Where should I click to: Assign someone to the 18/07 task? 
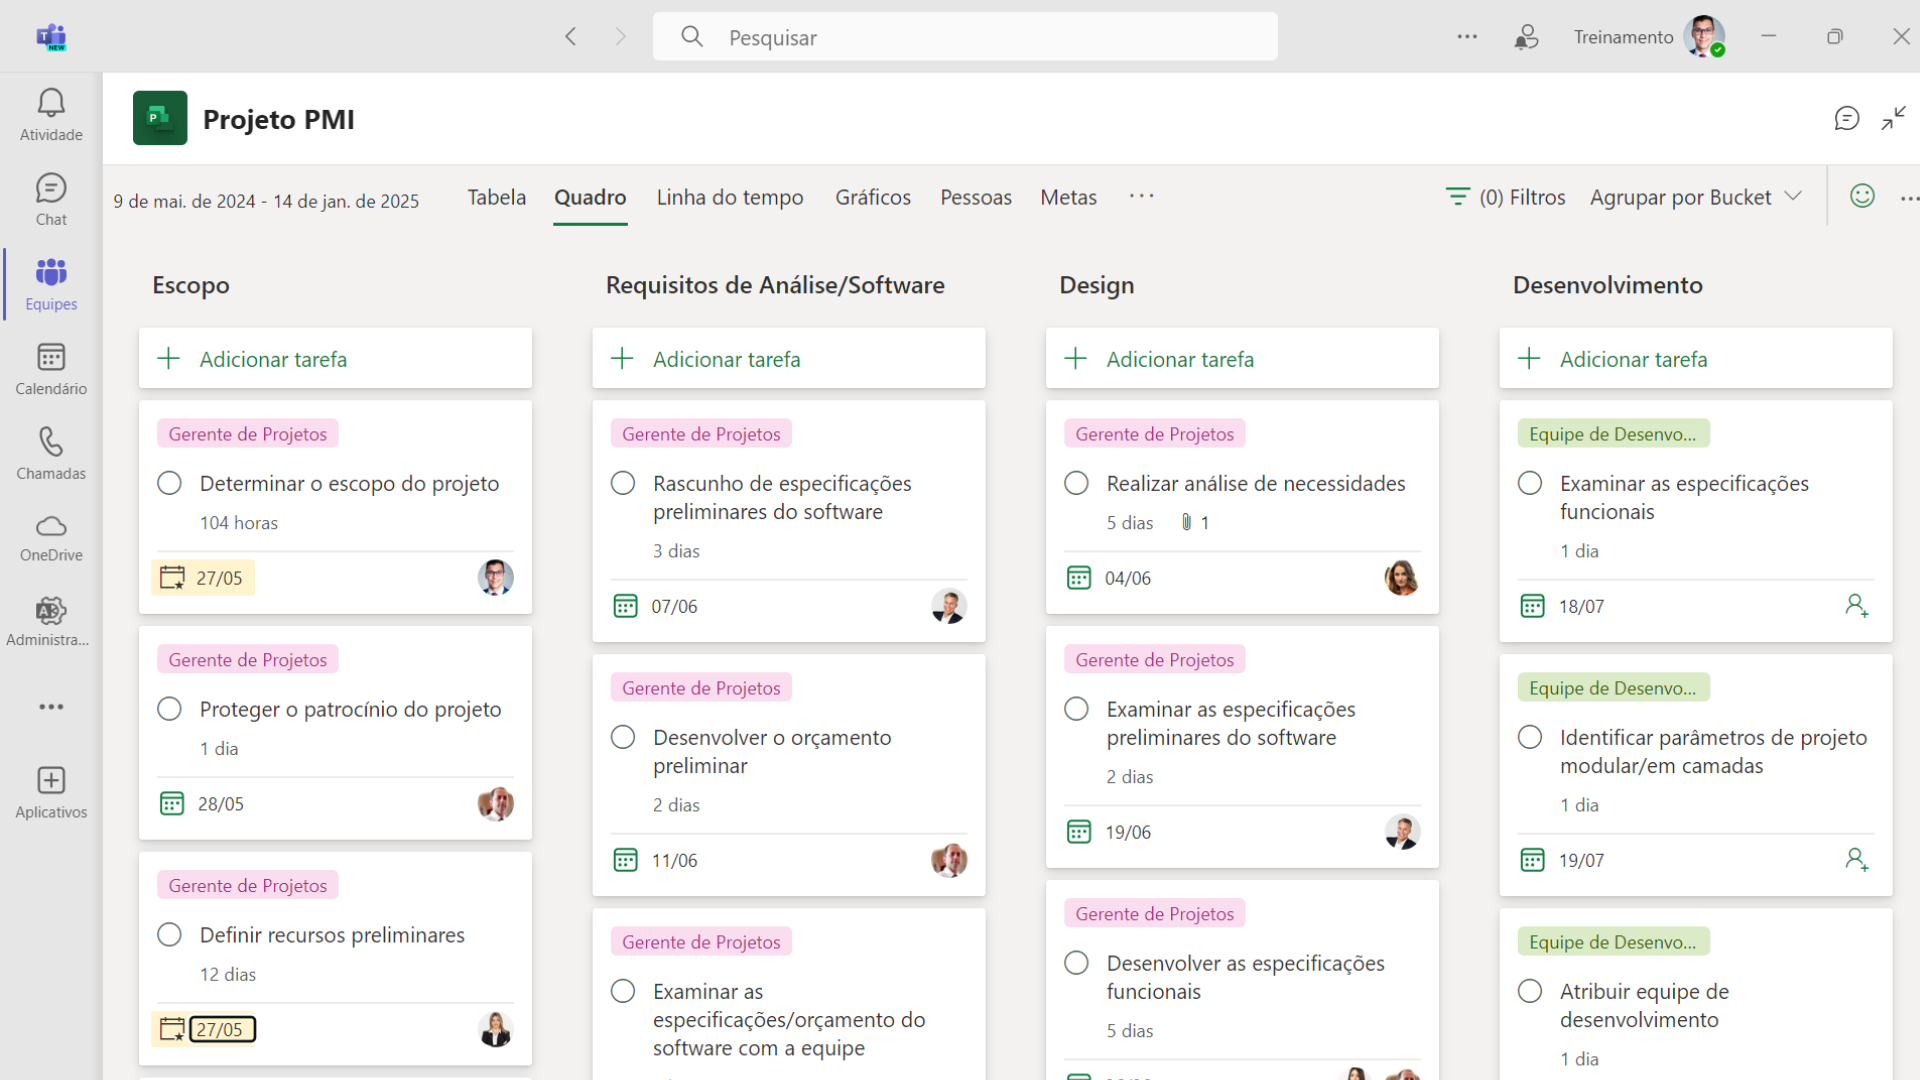coord(1857,606)
